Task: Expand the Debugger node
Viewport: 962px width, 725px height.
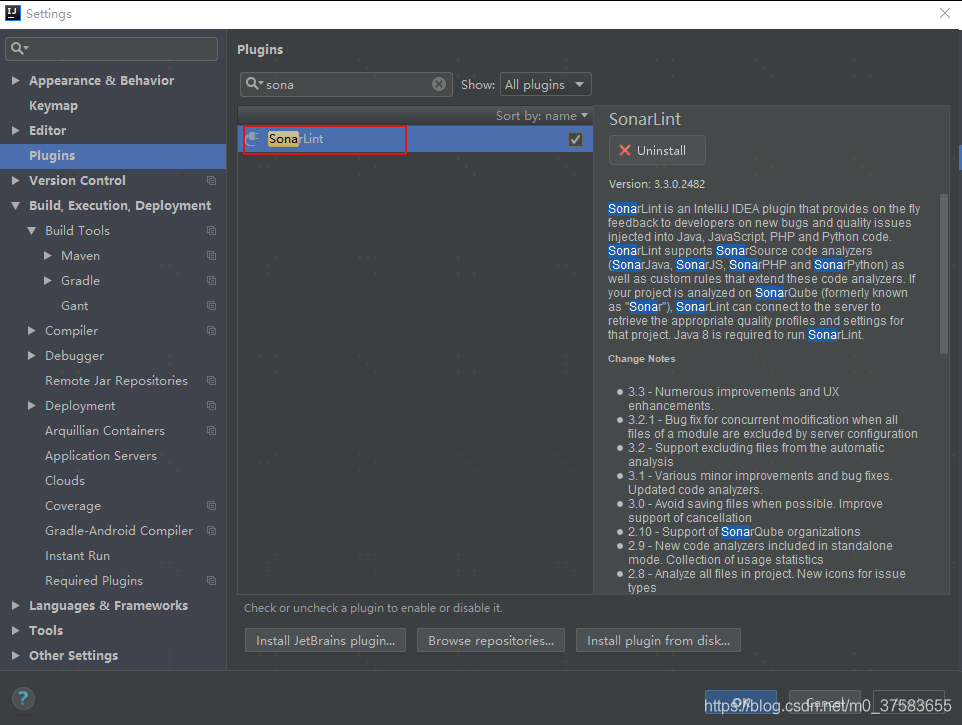Action: (x=31, y=356)
